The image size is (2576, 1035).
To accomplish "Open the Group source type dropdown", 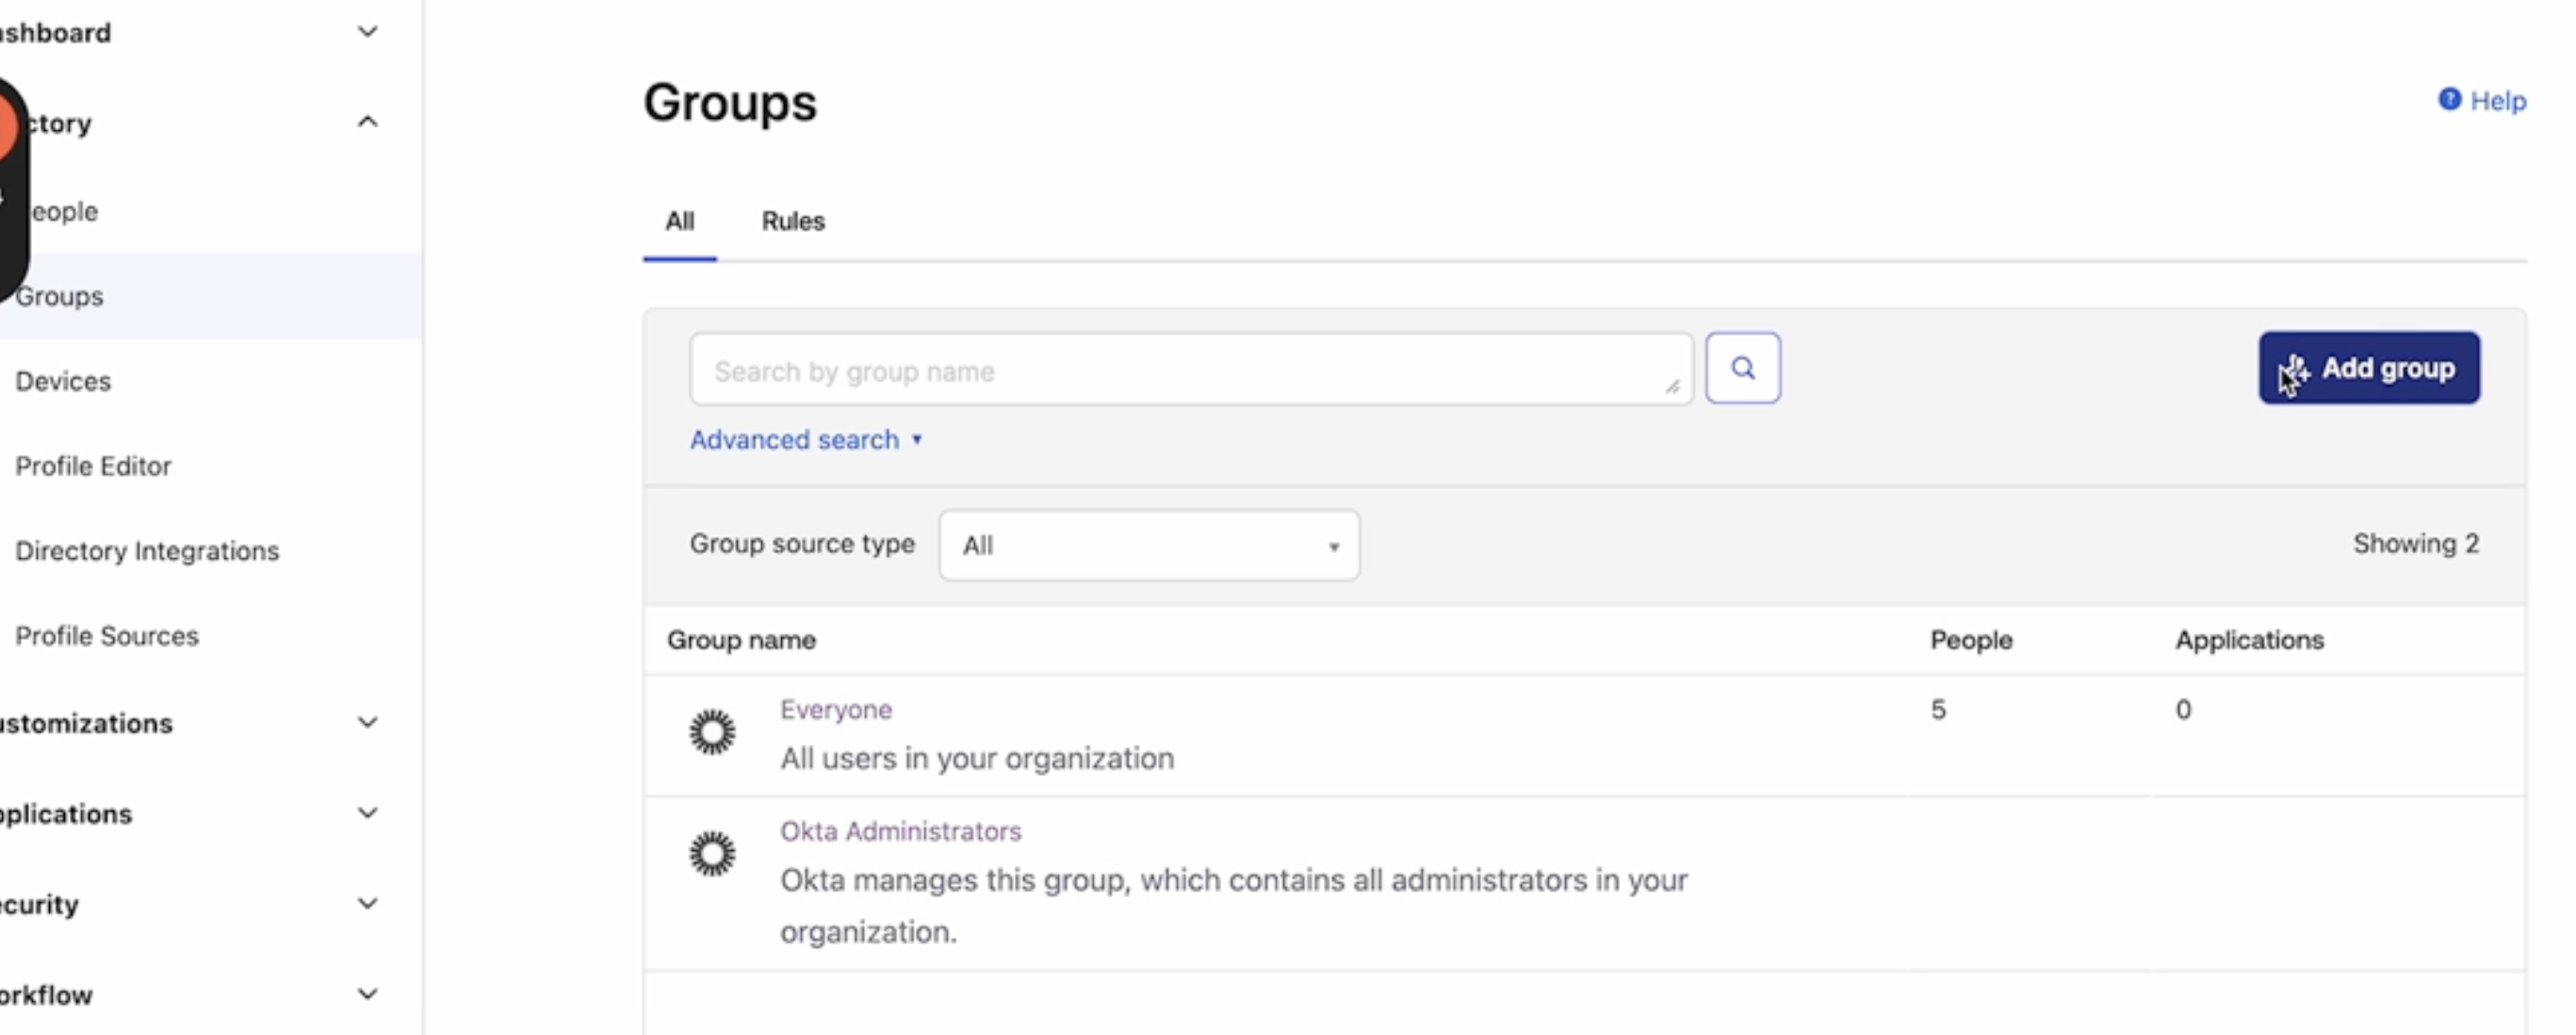I will click(1149, 545).
